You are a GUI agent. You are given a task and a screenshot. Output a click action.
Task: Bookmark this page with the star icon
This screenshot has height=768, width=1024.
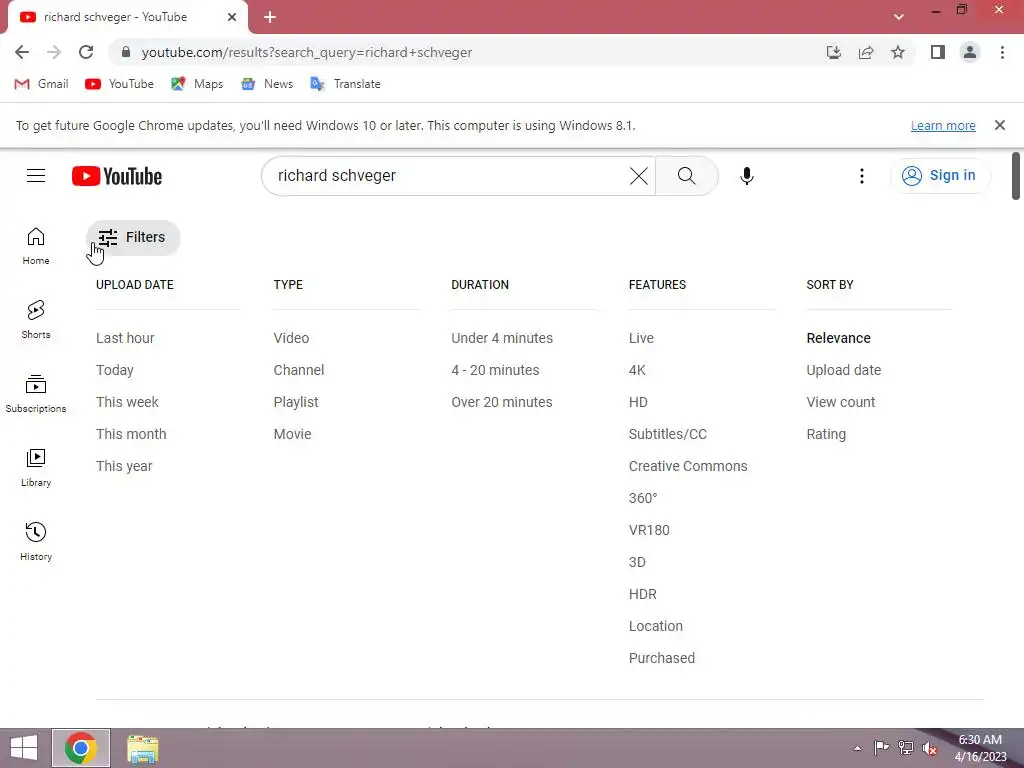point(898,52)
